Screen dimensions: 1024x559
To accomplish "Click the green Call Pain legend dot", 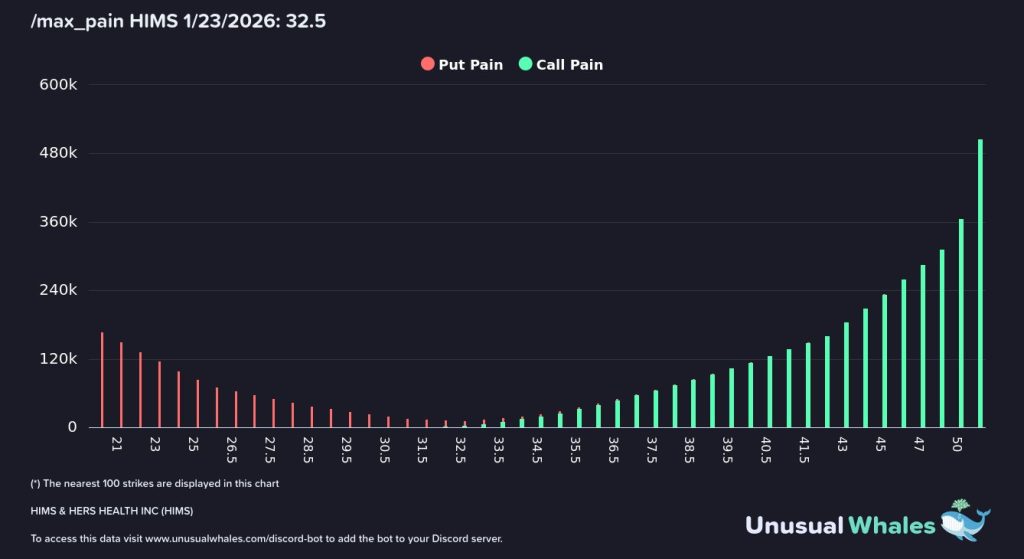I will [525, 64].
